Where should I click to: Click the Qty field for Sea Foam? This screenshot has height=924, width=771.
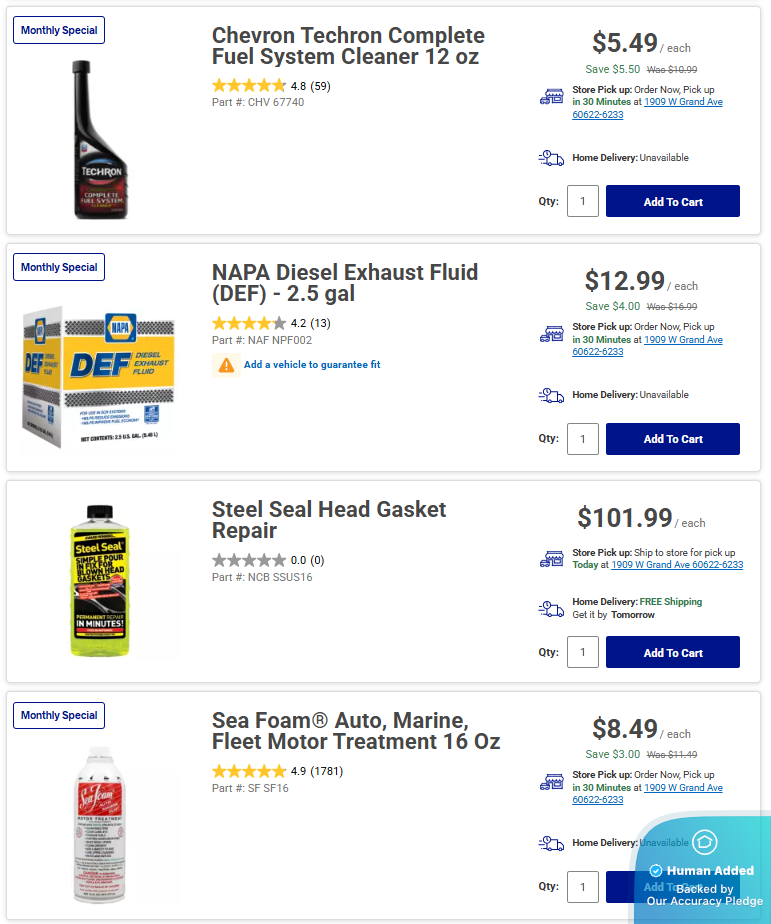(x=582, y=886)
